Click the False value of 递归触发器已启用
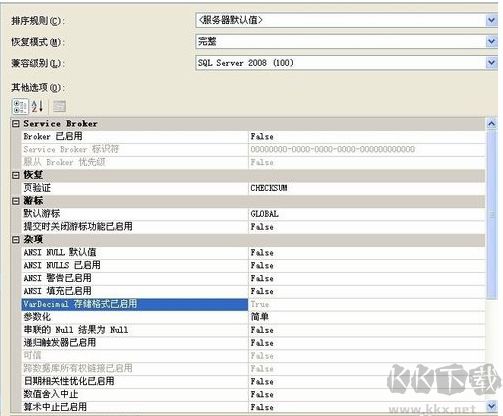The height and width of the screenshot is (416, 503). point(262,343)
